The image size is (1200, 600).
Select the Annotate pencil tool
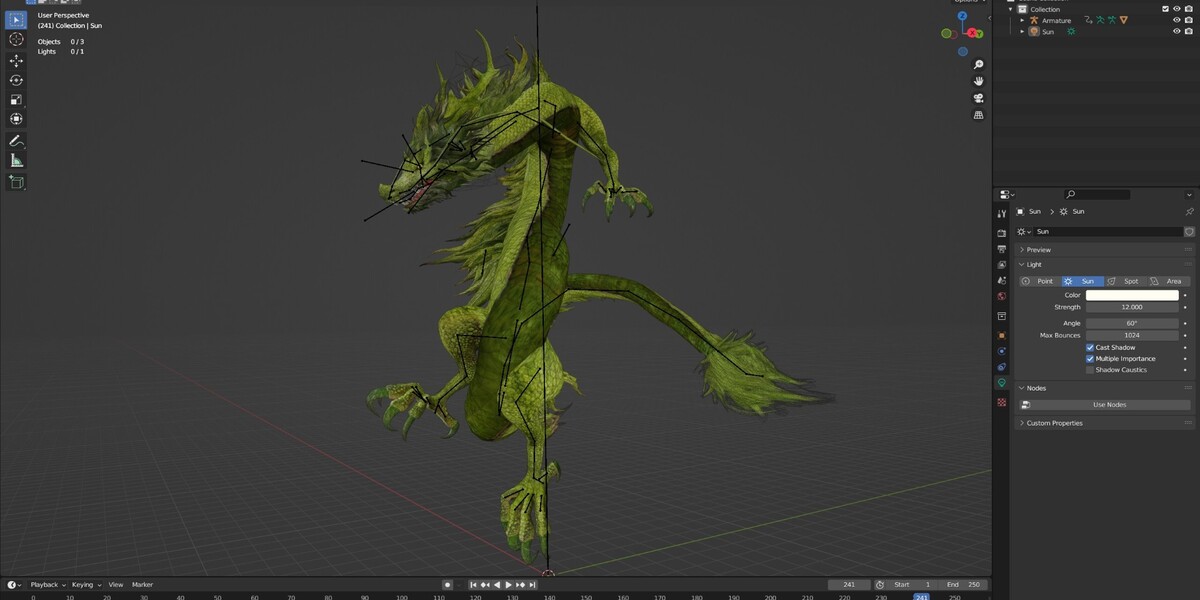16,141
